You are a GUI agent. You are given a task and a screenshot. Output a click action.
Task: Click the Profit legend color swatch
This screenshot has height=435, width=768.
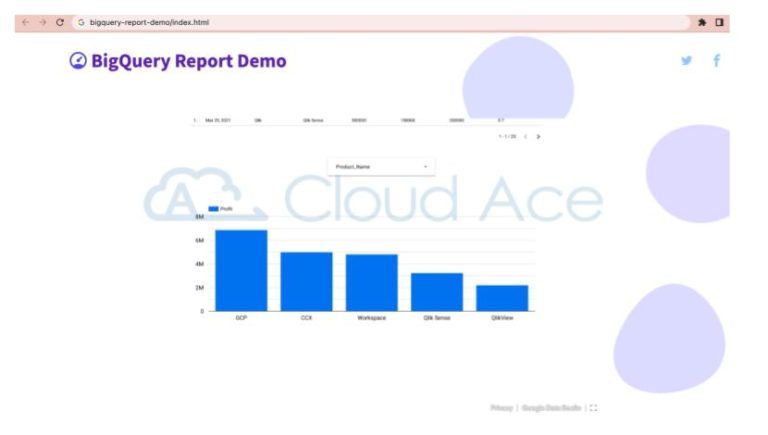point(213,209)
